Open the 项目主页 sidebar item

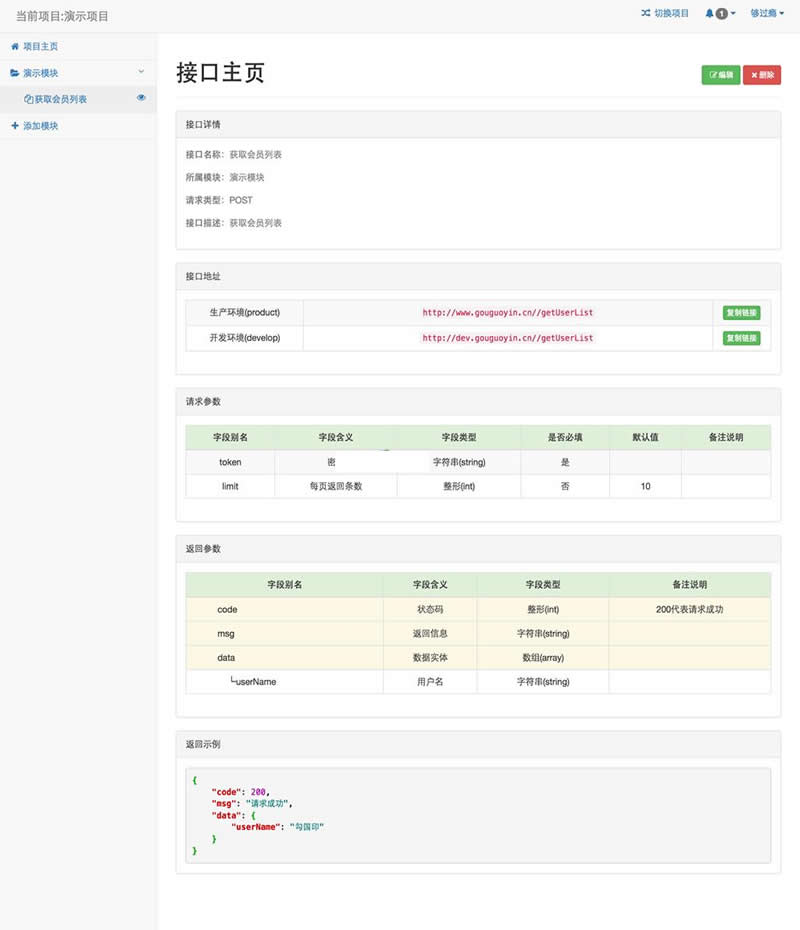[40, 47]
